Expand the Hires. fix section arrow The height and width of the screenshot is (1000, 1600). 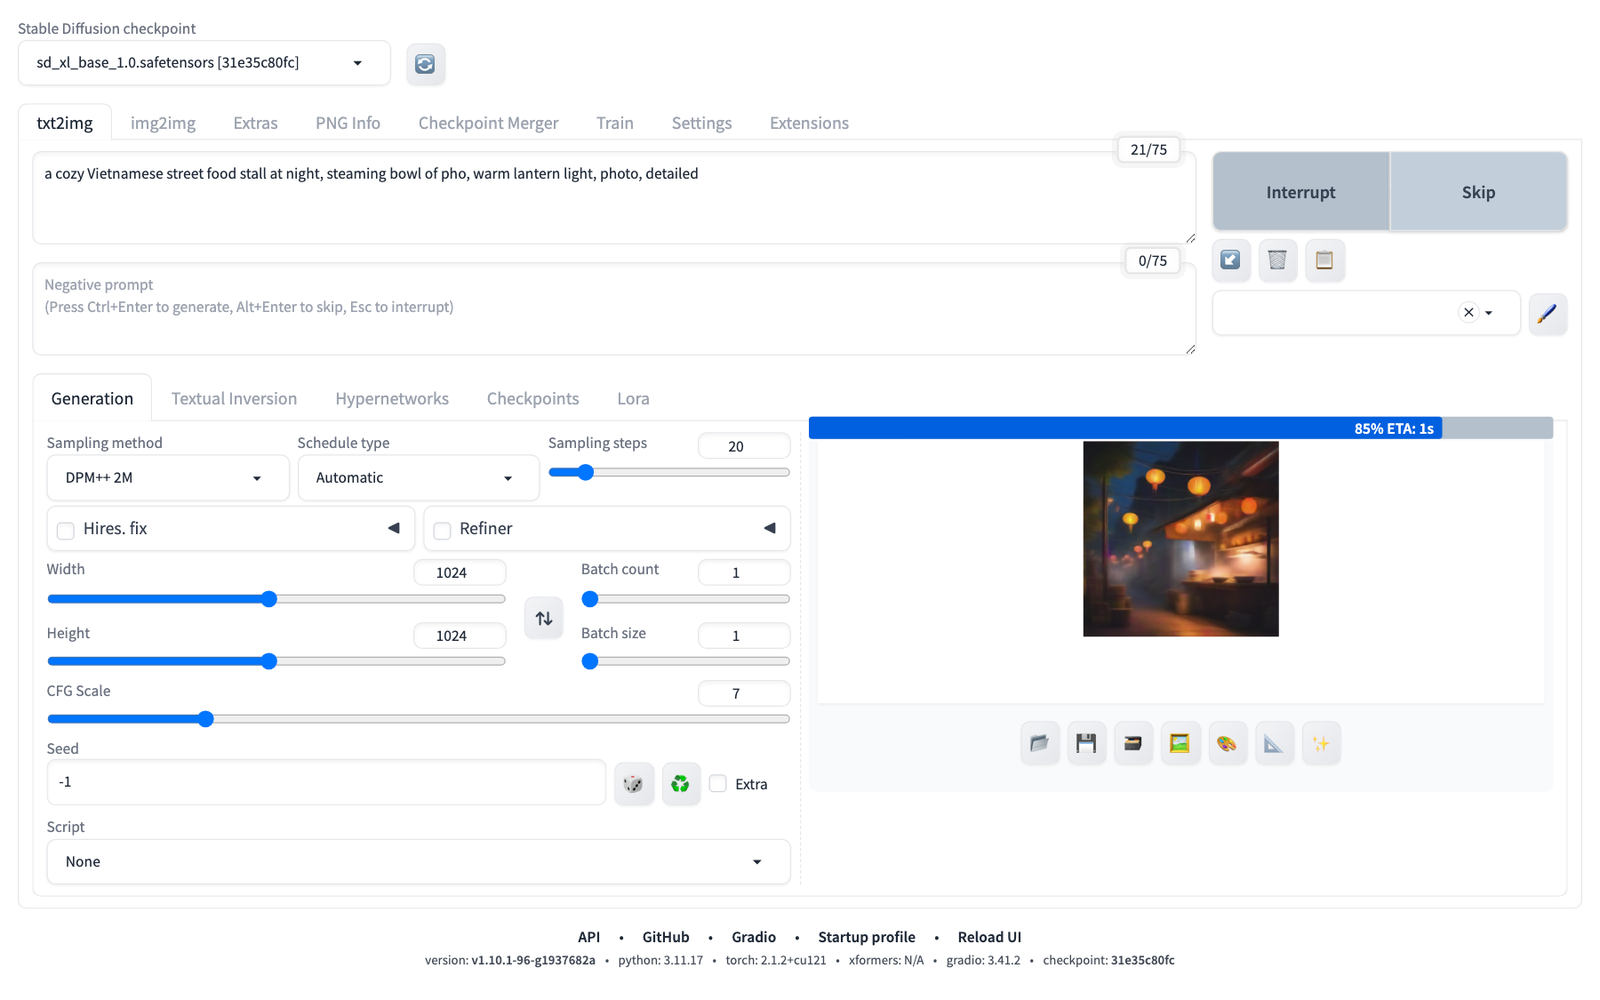pos(394,528)
